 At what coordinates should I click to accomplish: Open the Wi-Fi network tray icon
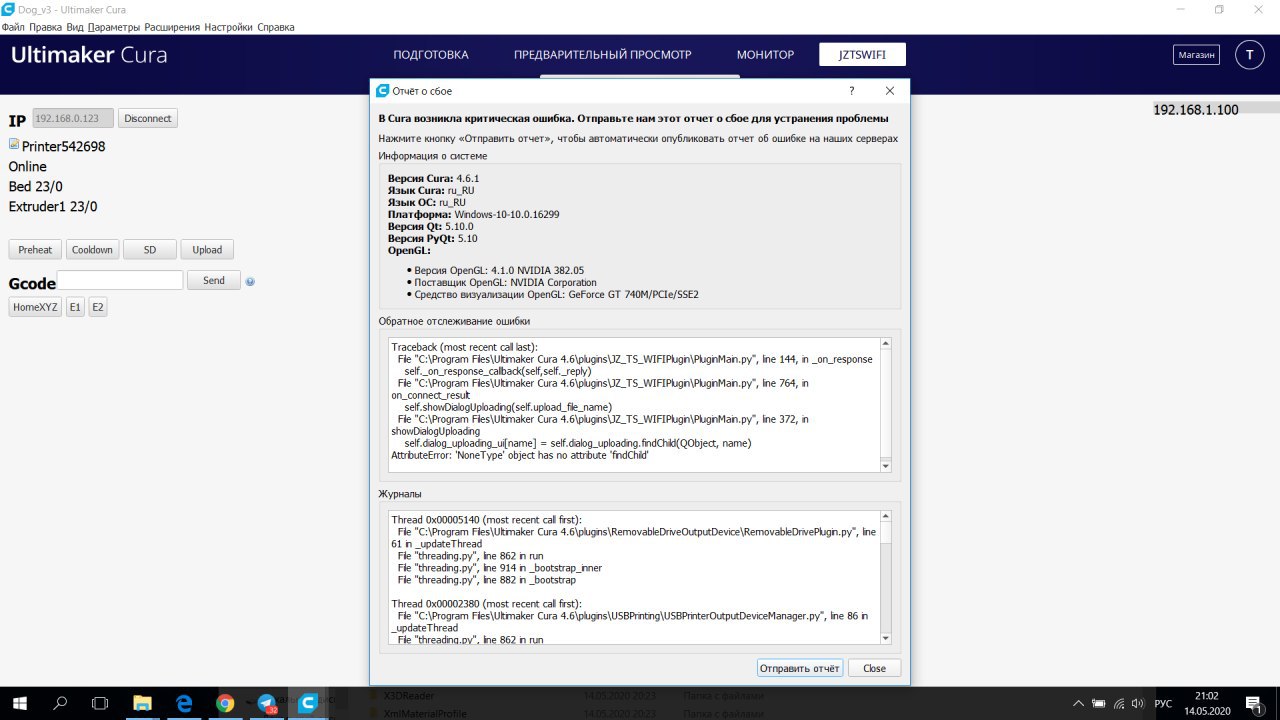point(1118,704)
